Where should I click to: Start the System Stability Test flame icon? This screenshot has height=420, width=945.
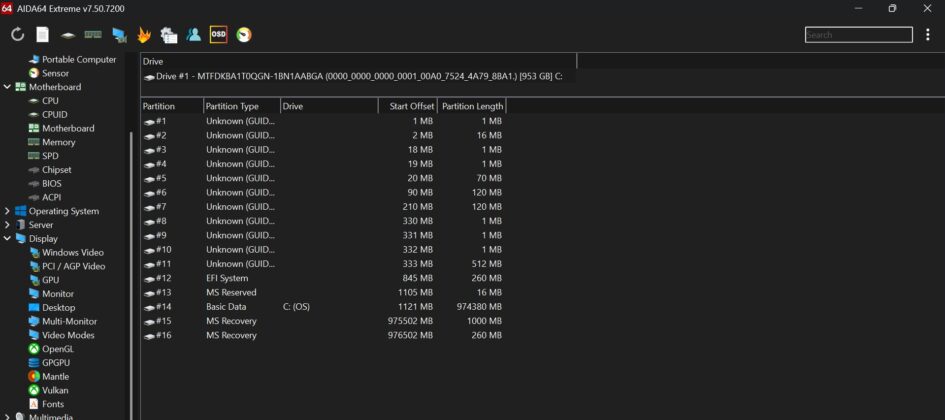pos(143,35)
